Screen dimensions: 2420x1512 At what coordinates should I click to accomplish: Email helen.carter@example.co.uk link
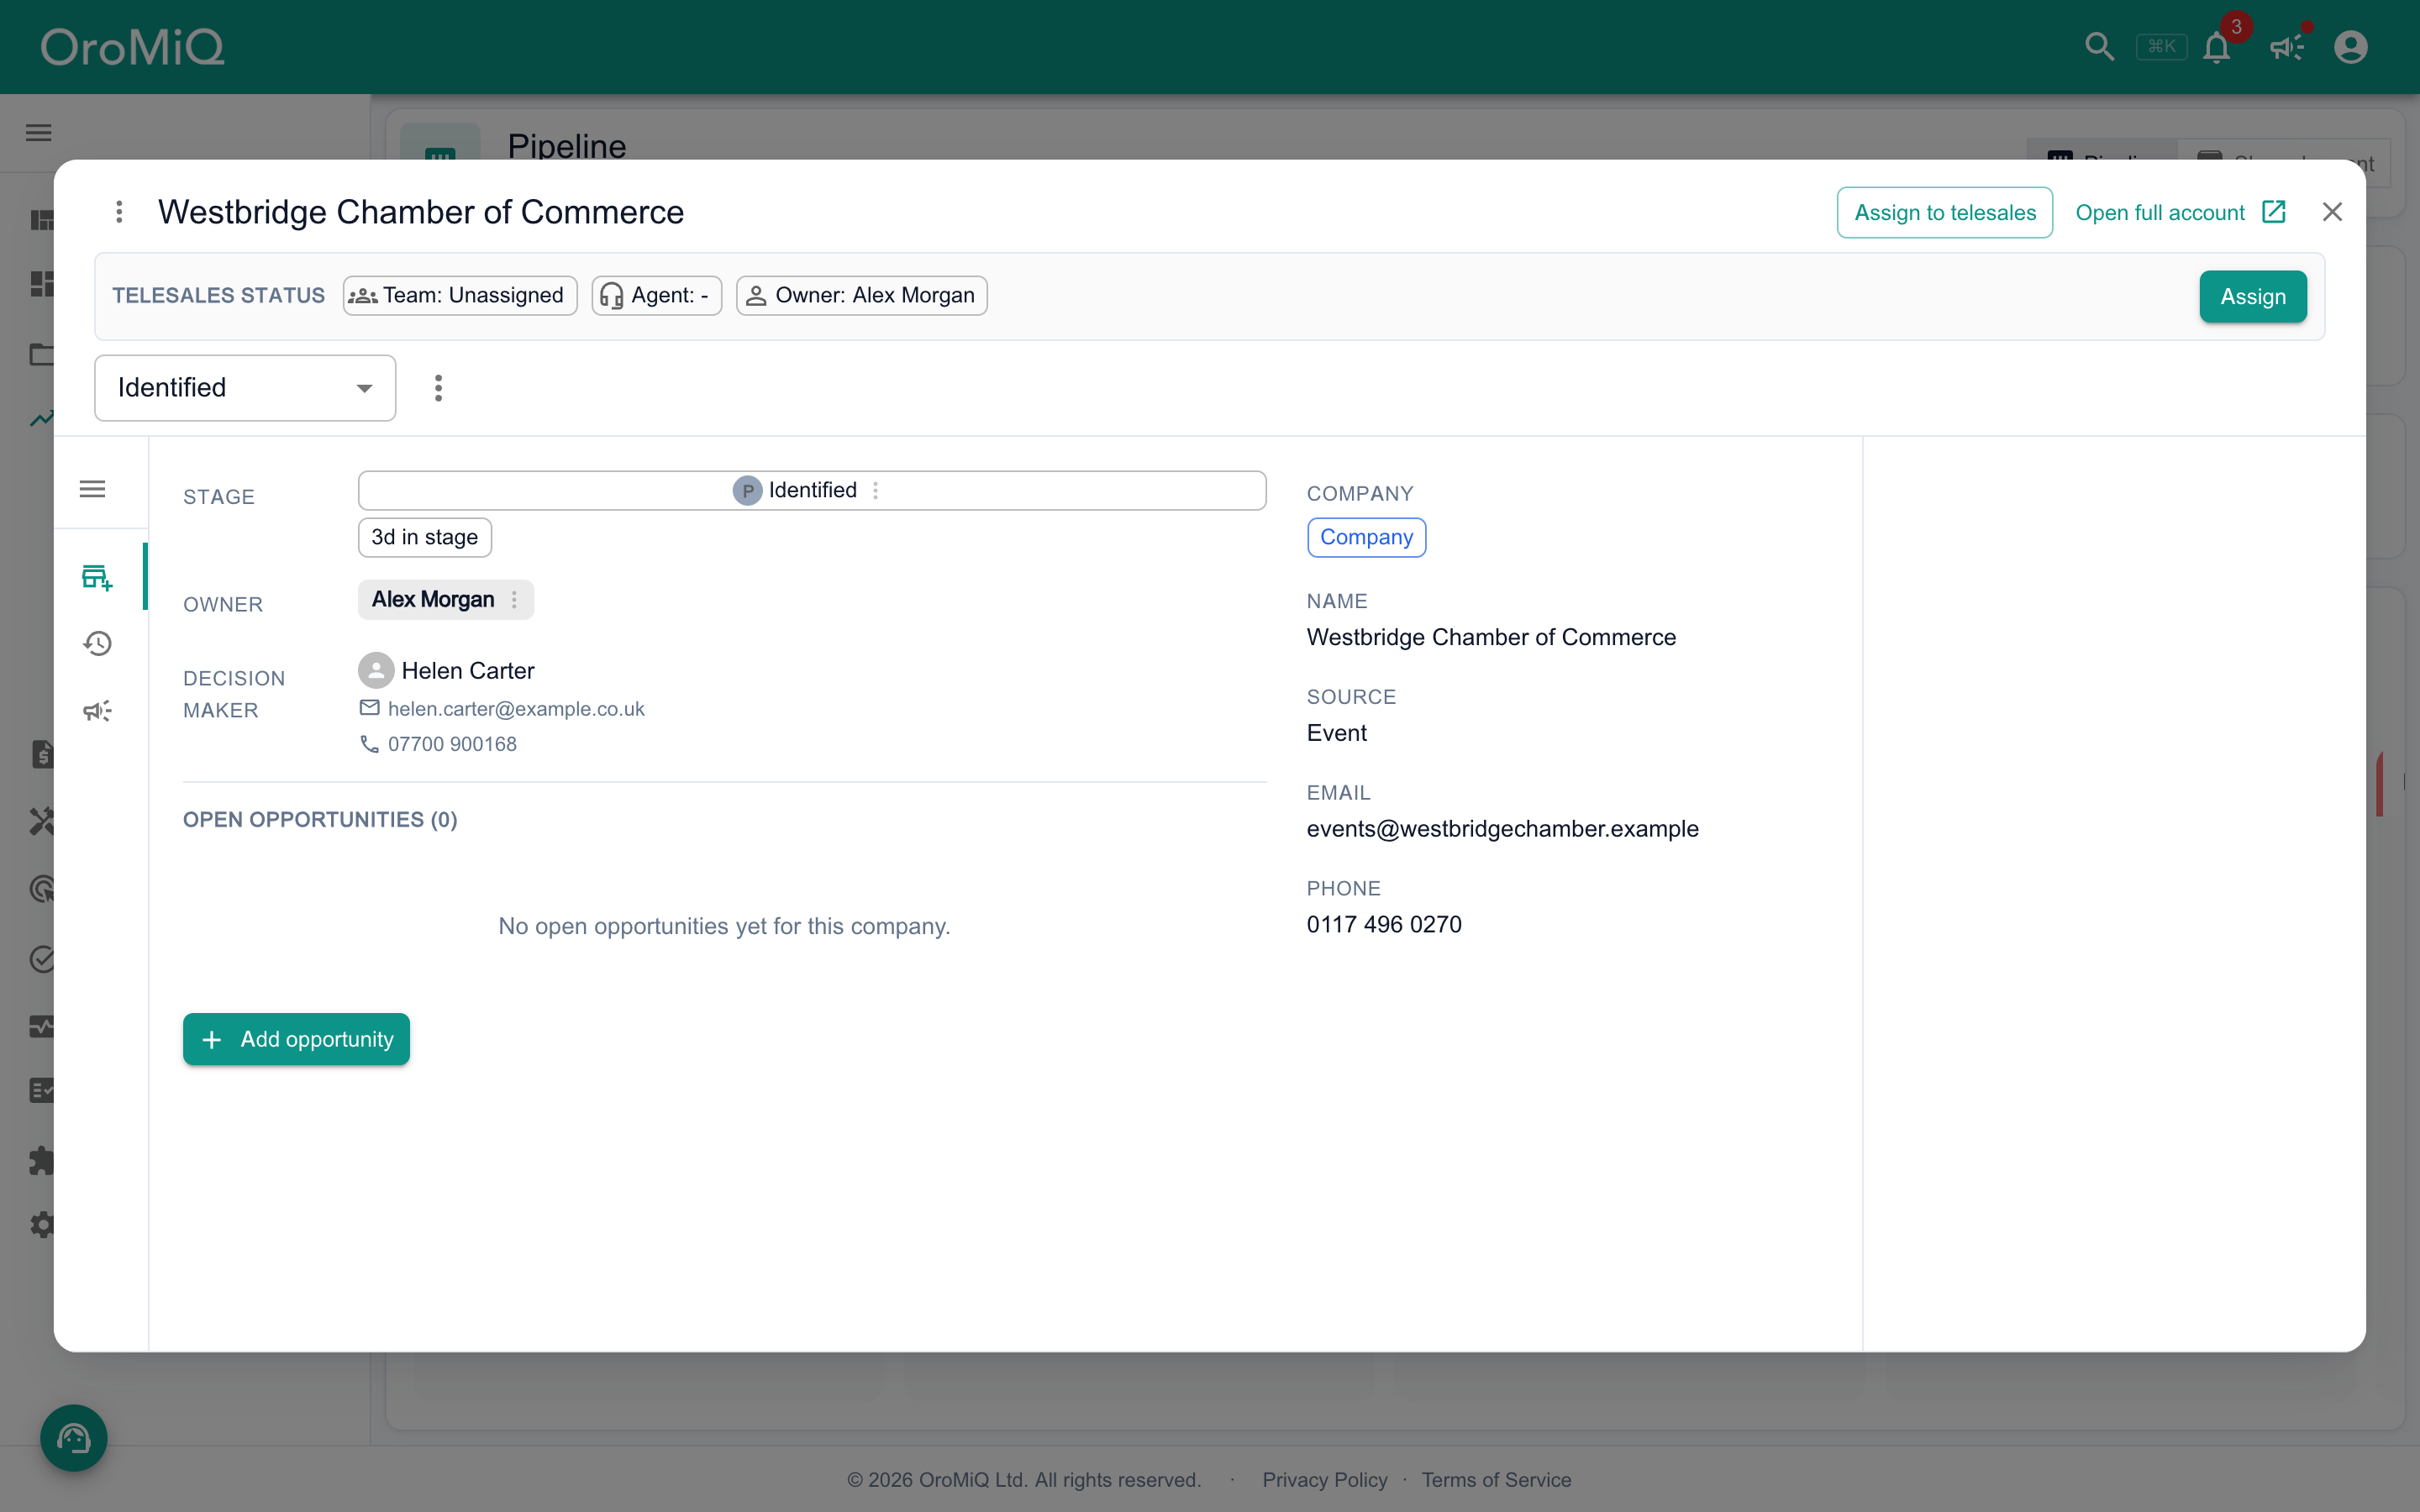(x=516, y=709)
